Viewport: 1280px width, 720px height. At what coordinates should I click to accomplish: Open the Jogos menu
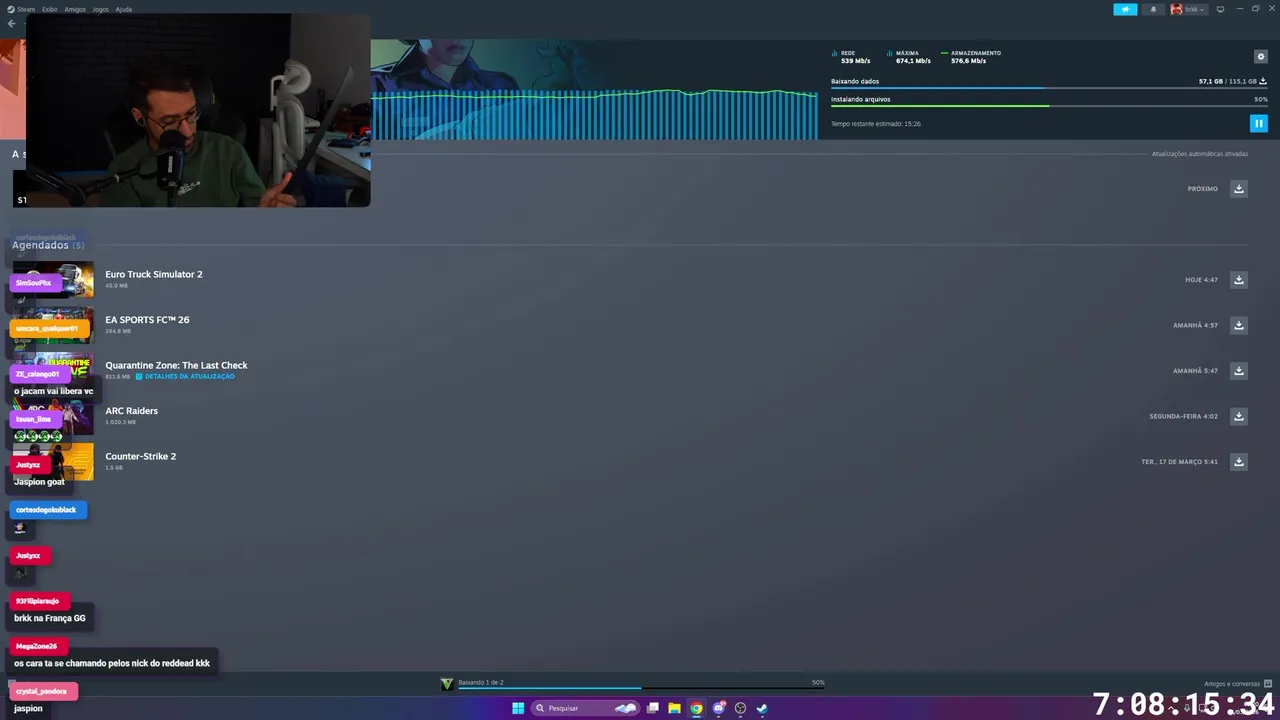(100, 9)
